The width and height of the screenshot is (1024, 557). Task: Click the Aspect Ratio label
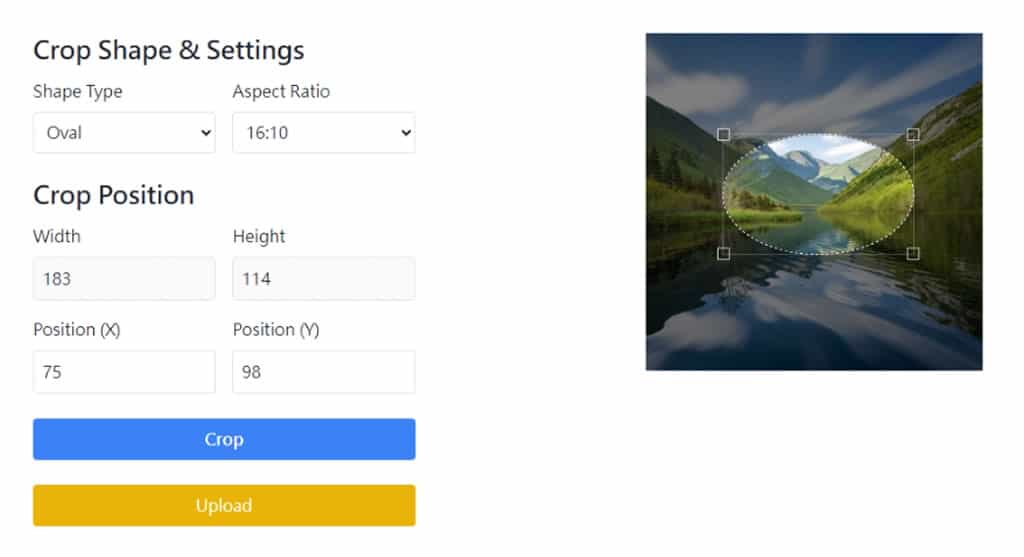281,91
